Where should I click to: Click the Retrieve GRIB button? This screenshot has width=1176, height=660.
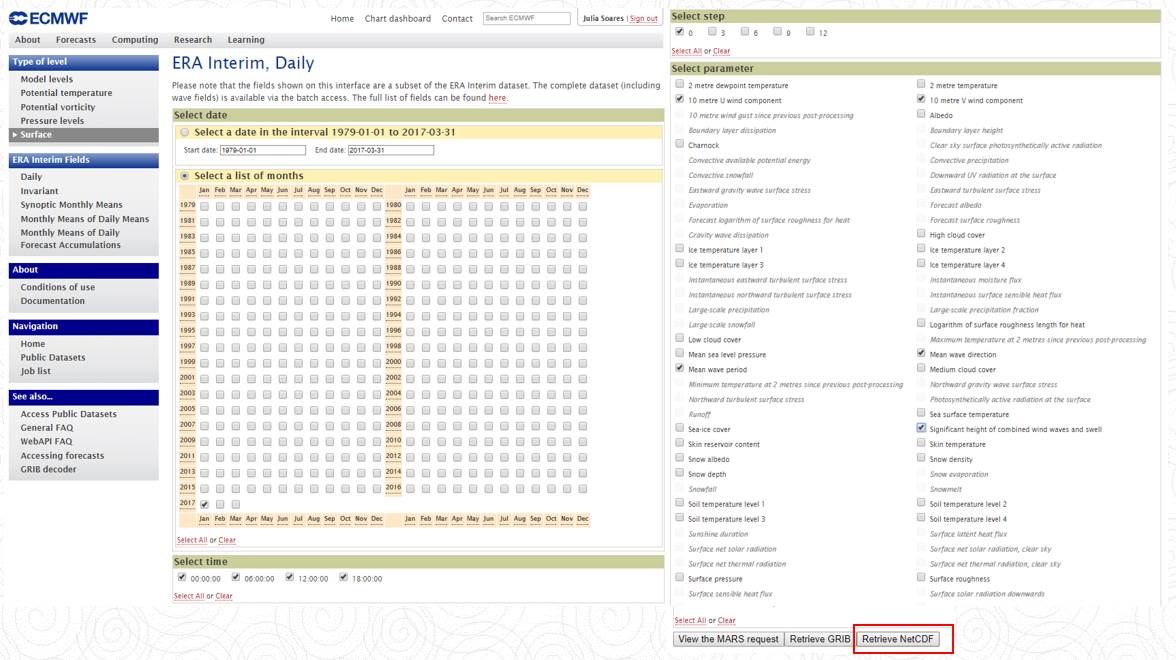(820, 639)
